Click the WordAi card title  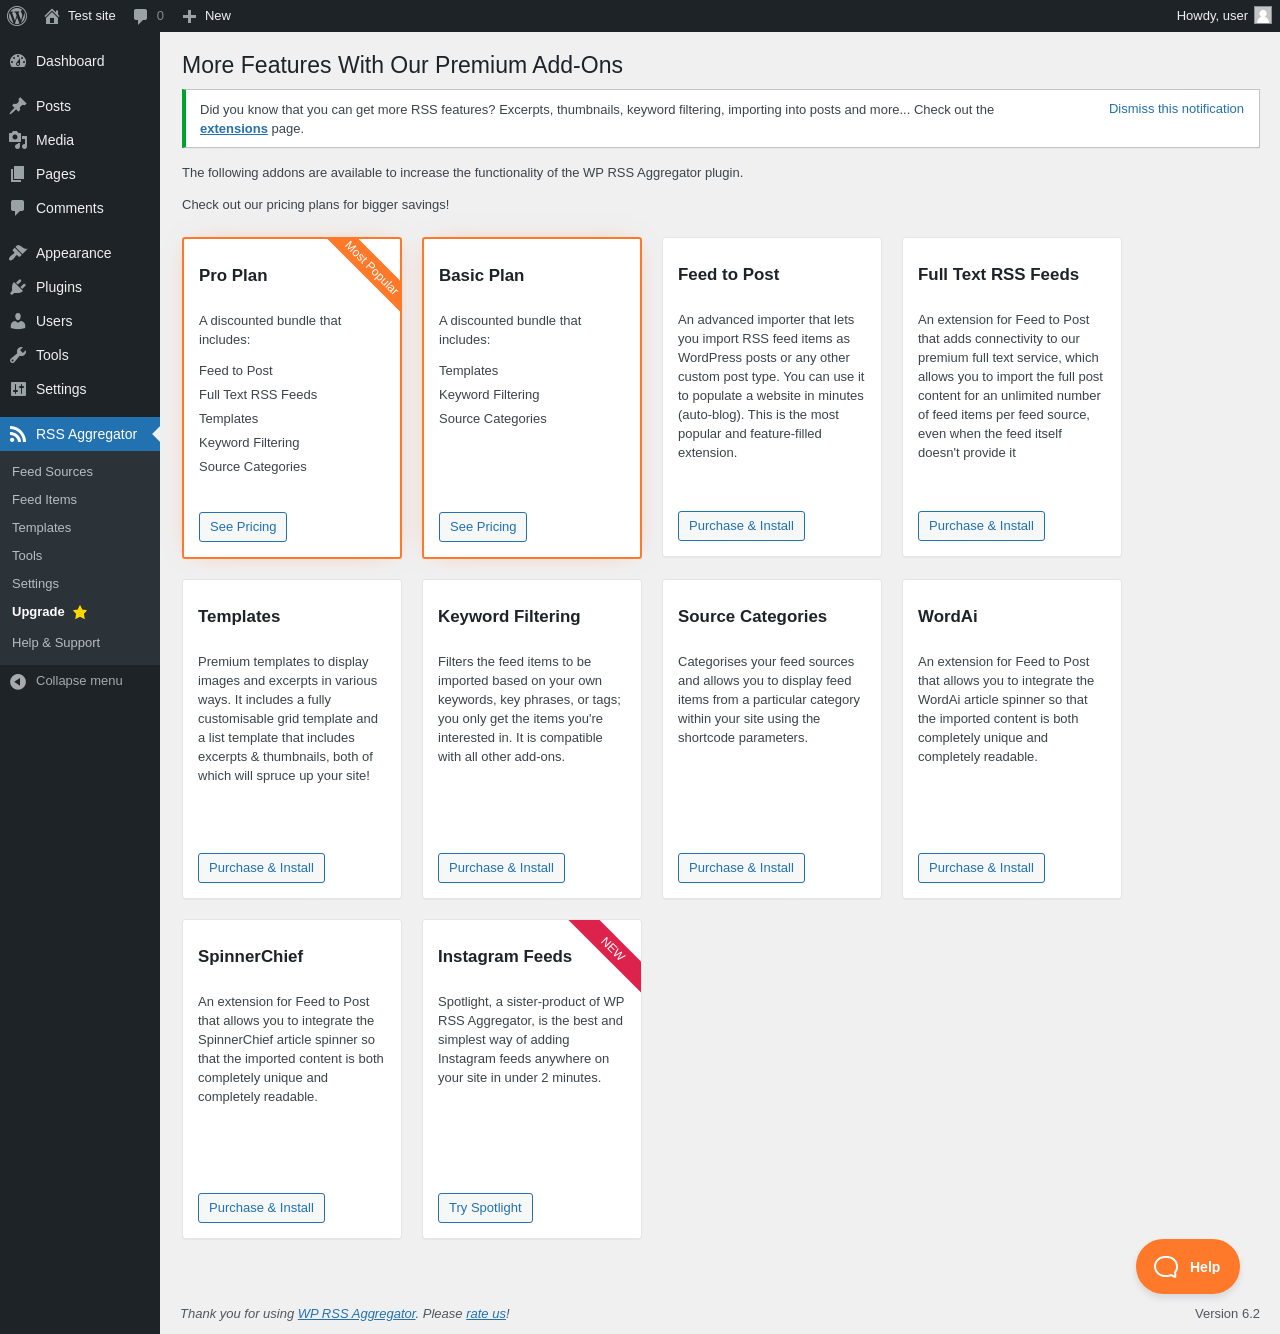pos(948,617)
